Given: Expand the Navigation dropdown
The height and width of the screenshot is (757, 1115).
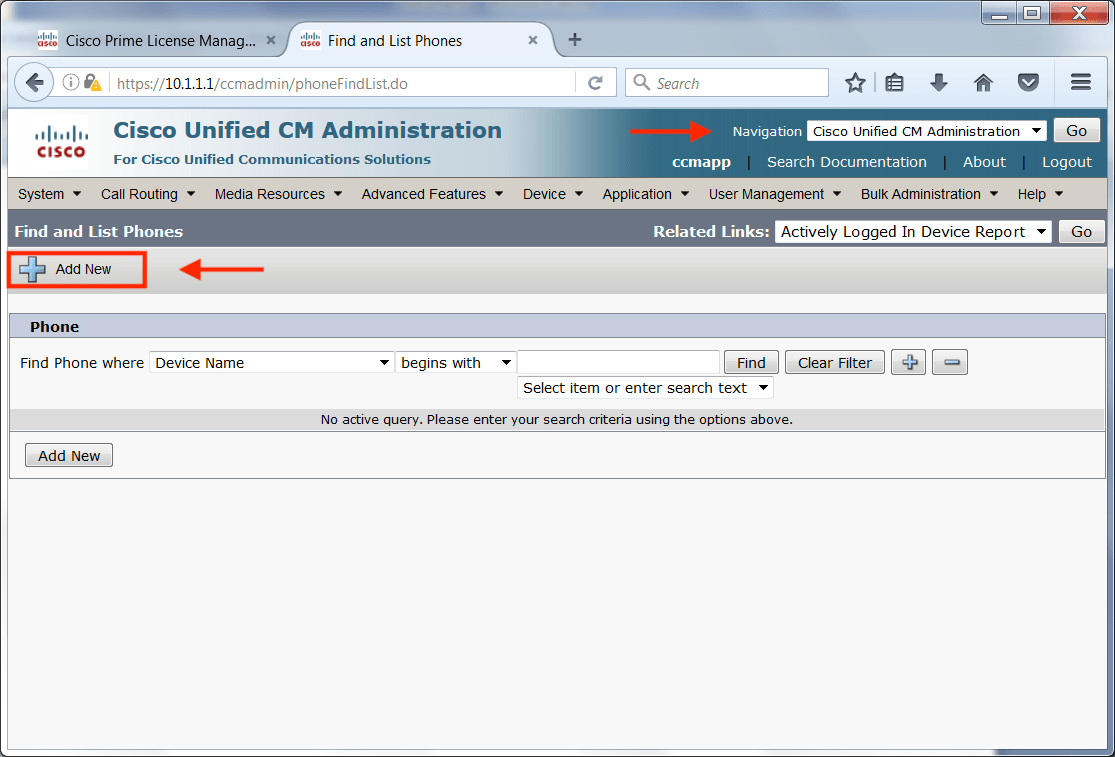Looking at the screenshot, I should click(x=927, y=131).
